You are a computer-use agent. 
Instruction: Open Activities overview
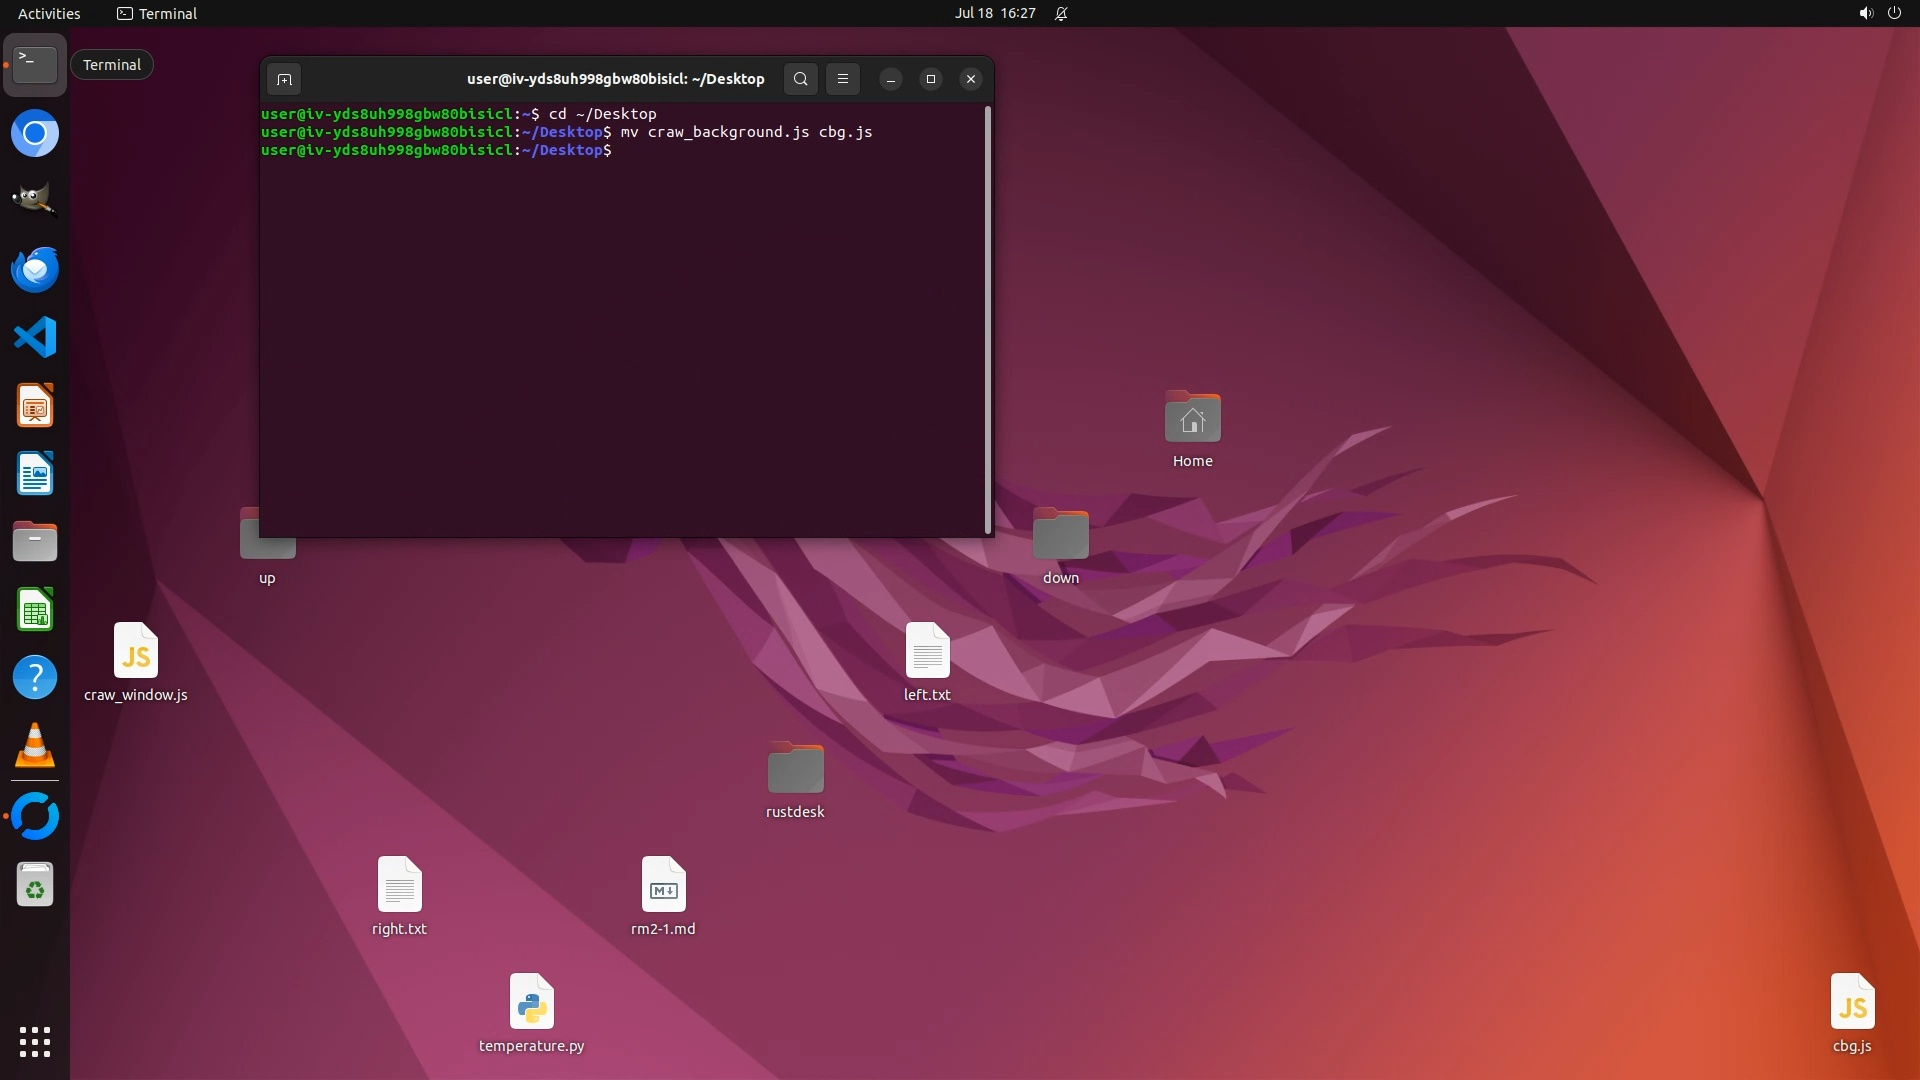49,13
